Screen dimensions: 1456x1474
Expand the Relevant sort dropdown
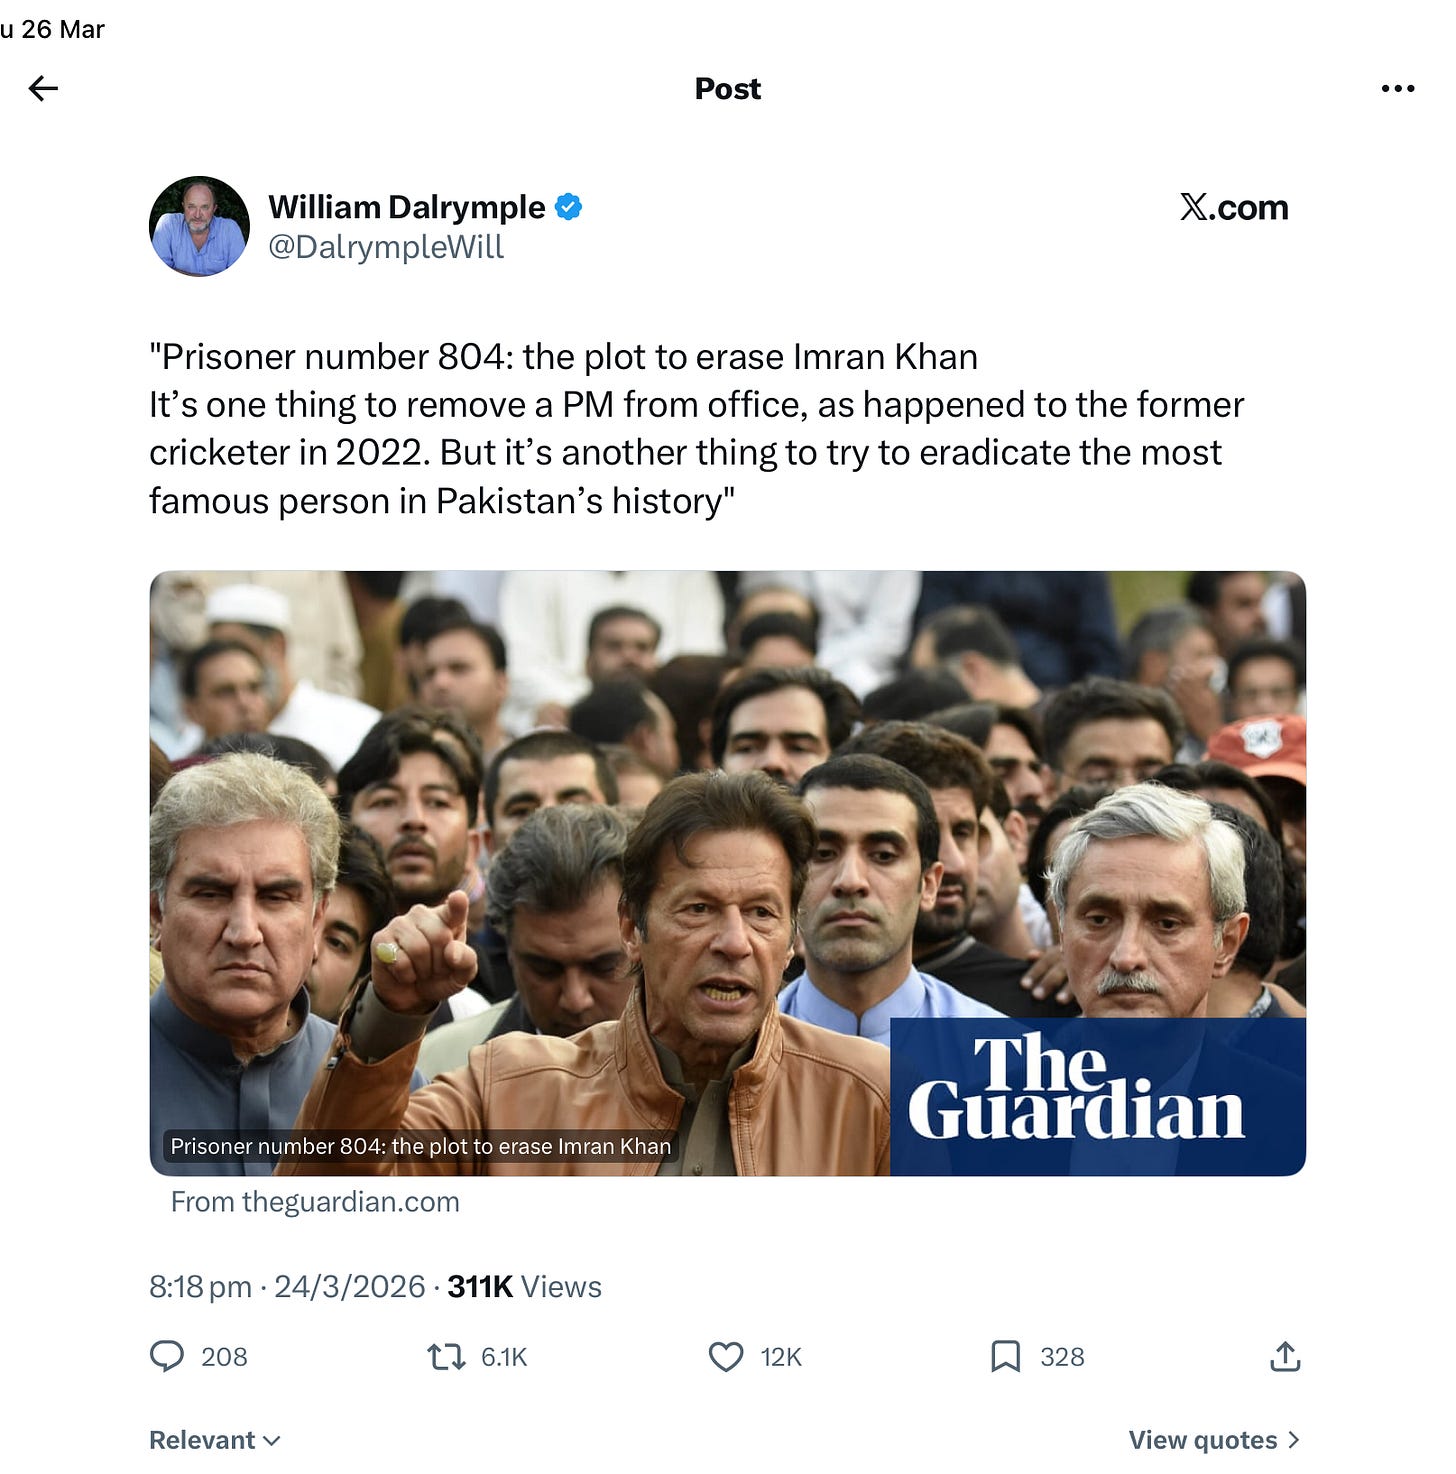[x=215, y=1440]
